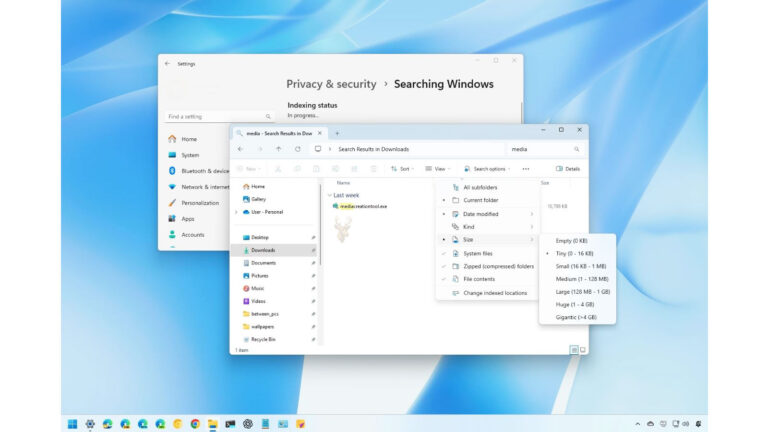Viewport: 768px width, 432px height.
Task: Click the Name column header
Action: (343, 183)
